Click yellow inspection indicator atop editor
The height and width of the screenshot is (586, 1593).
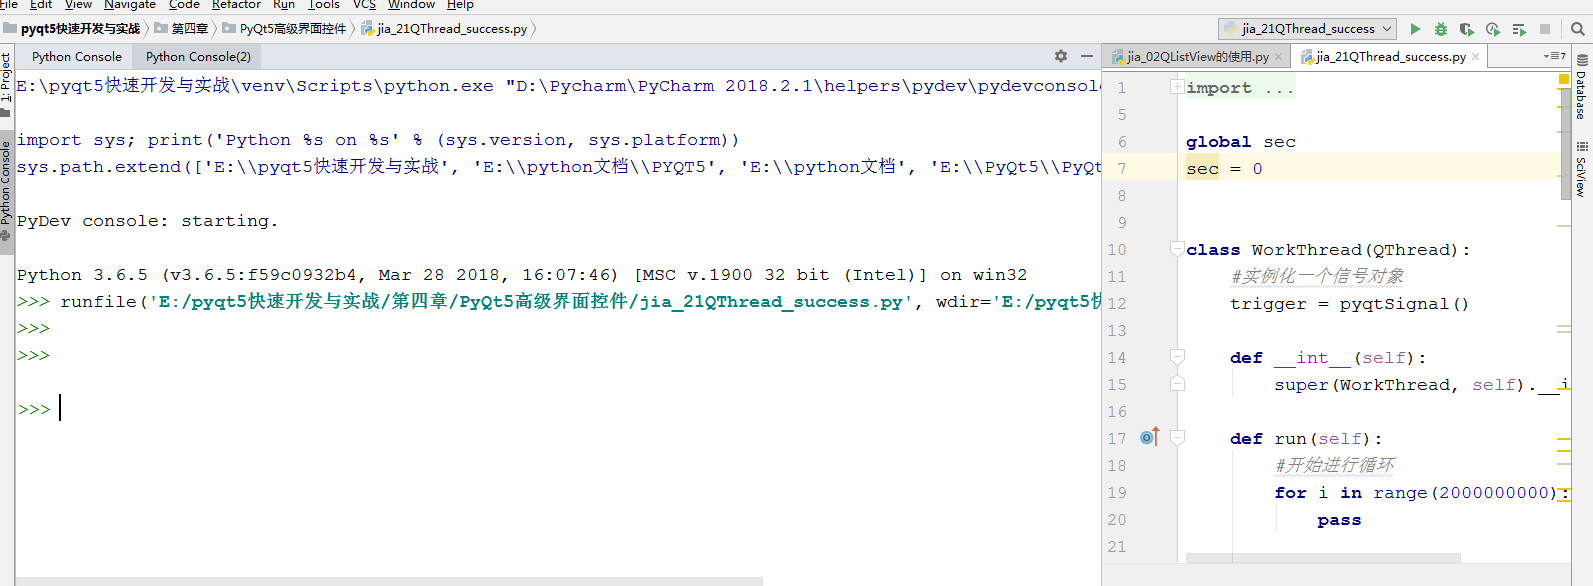[1564, 77]
